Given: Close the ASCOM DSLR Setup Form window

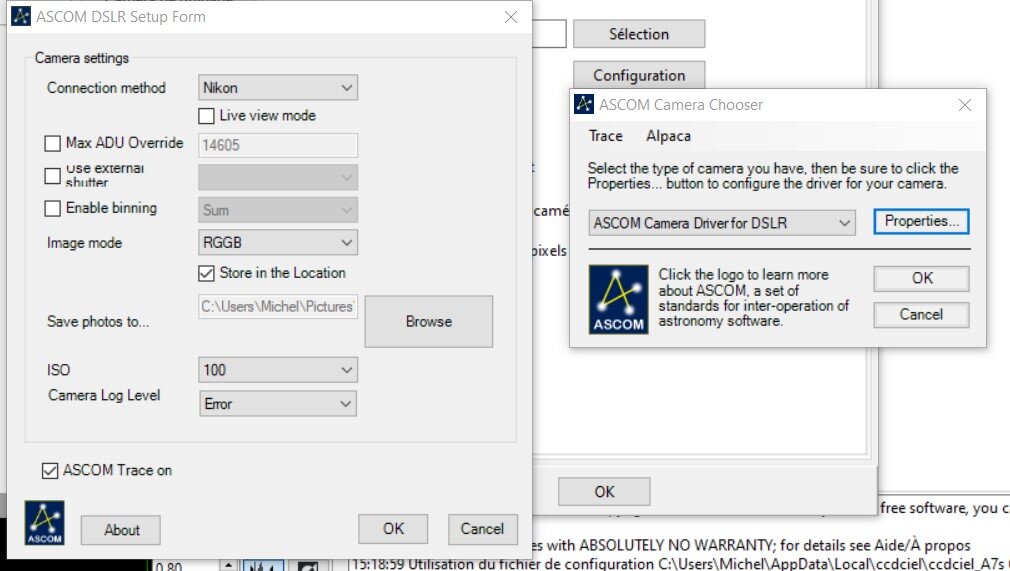Looking at the screenshot, I should click(511, 17).
